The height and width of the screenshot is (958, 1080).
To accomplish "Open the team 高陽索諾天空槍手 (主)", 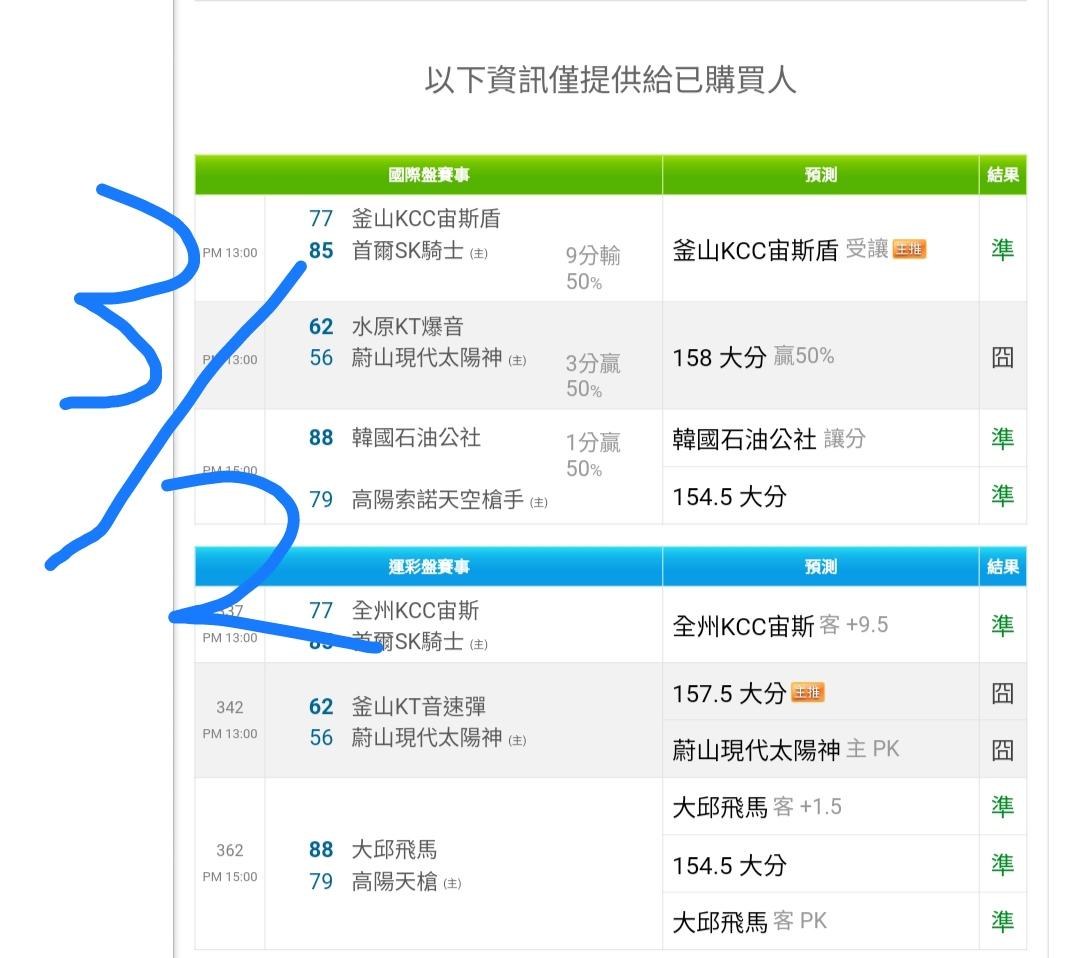I will click(x=450, y=499).
